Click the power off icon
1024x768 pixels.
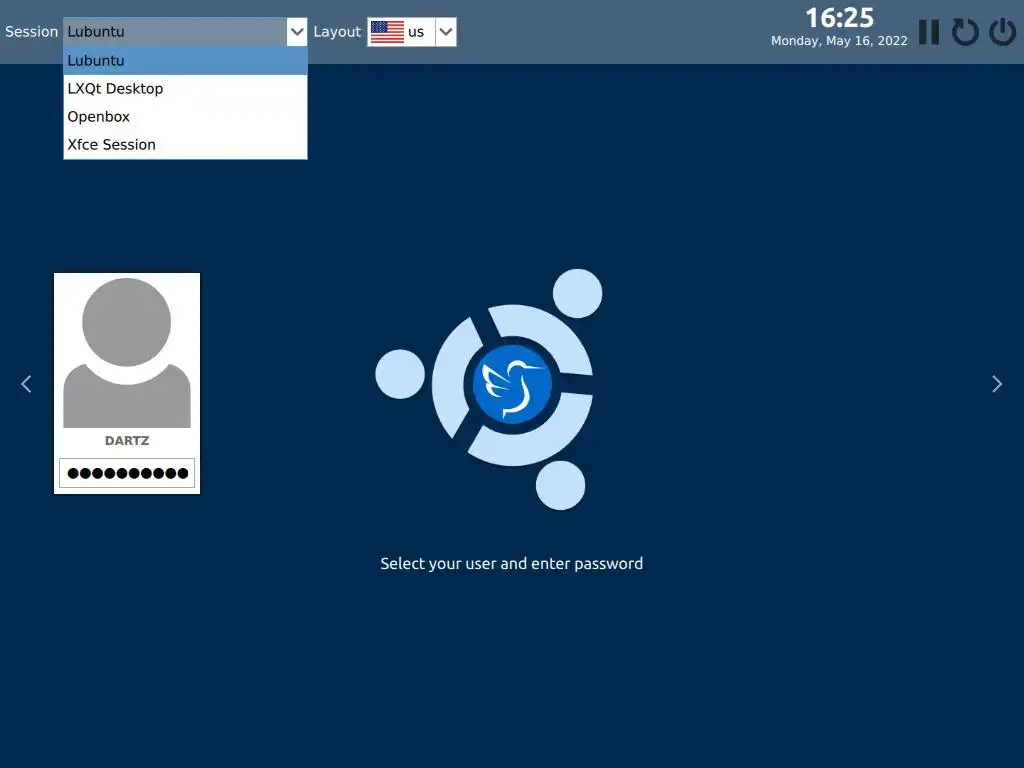pyautogui.click(x=1002, y=32)
